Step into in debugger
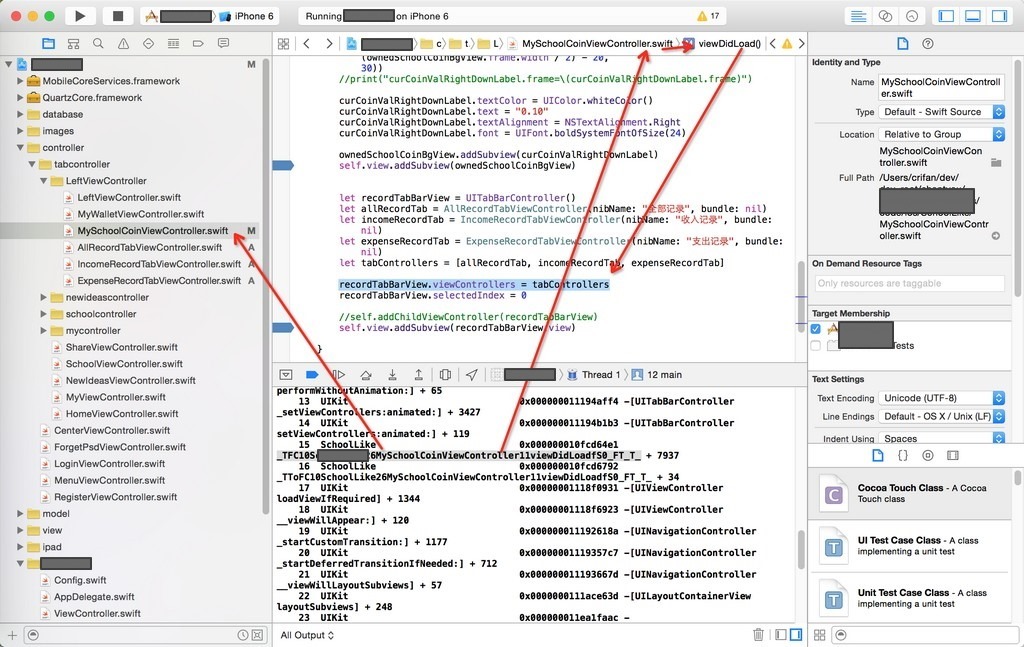This screenshot has height=647, width=1024. [392, 375]
